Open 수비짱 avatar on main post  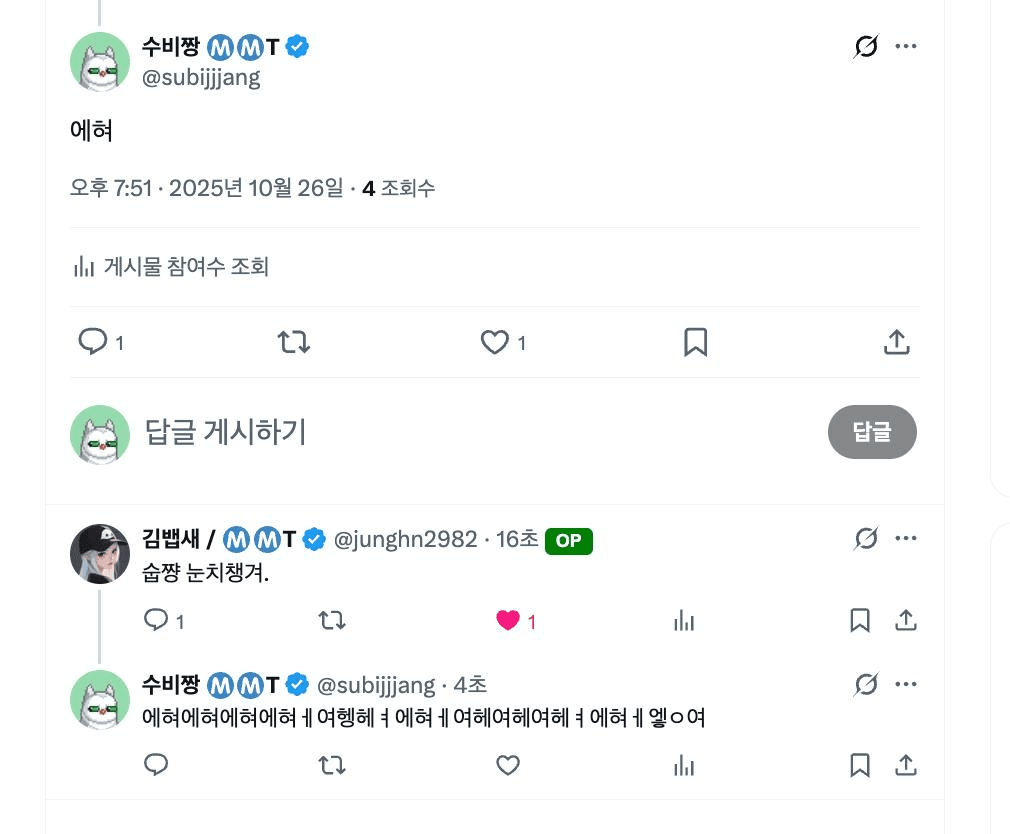tap(100, 62)
